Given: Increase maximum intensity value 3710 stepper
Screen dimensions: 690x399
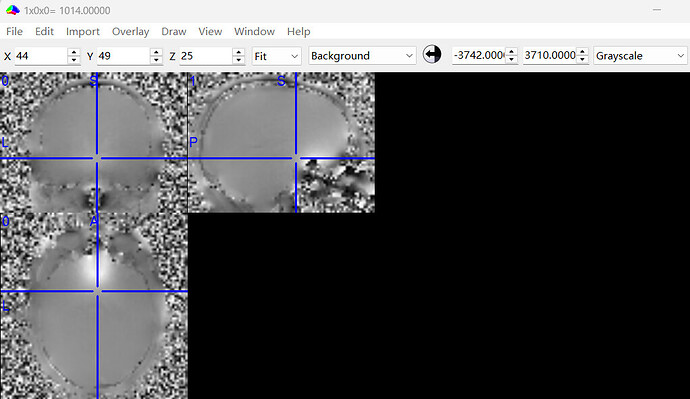Looking at the screenshot, I should tap(582, 51).
